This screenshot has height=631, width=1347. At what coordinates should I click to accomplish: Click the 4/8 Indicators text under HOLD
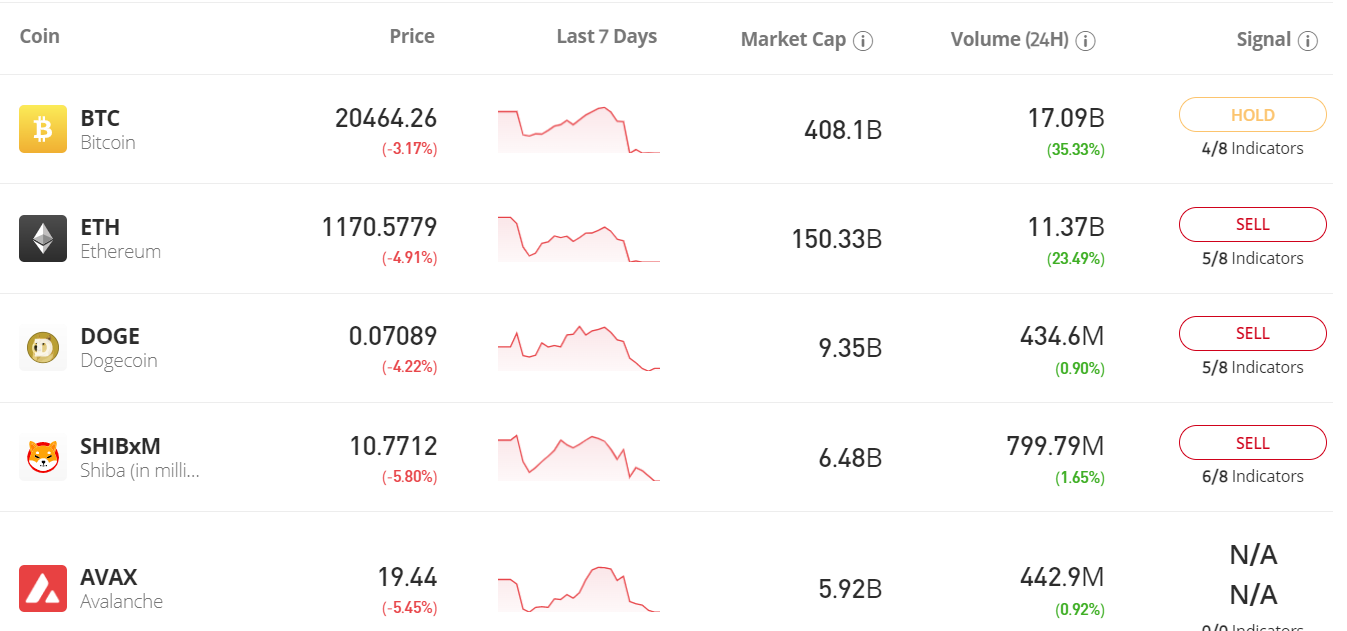1252,147
